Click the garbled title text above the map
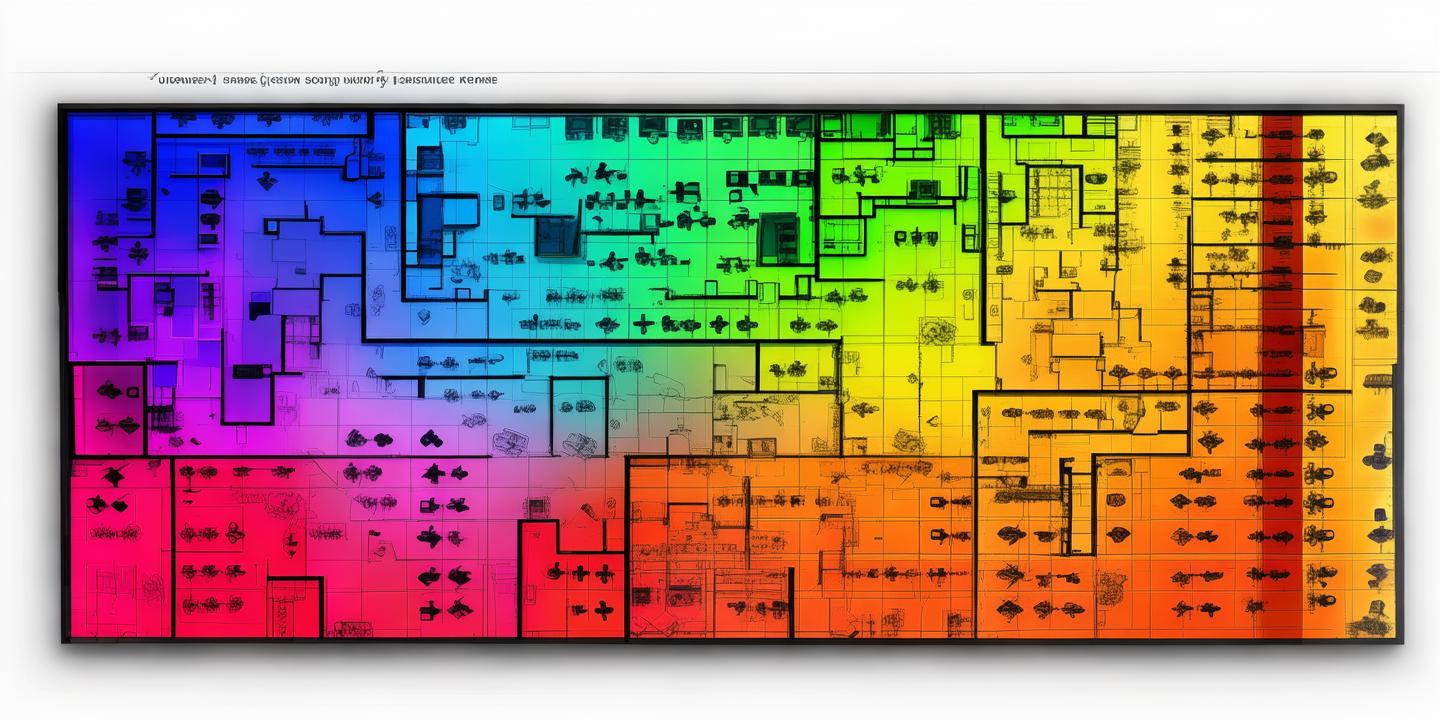 [x=322, y=79]
